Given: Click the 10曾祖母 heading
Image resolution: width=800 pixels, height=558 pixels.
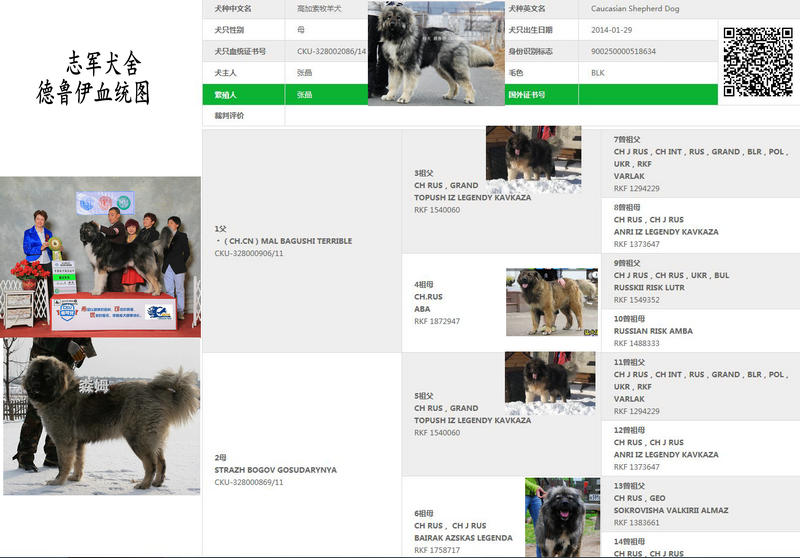Looking at the screenshot, I should [x=629, y=319].
